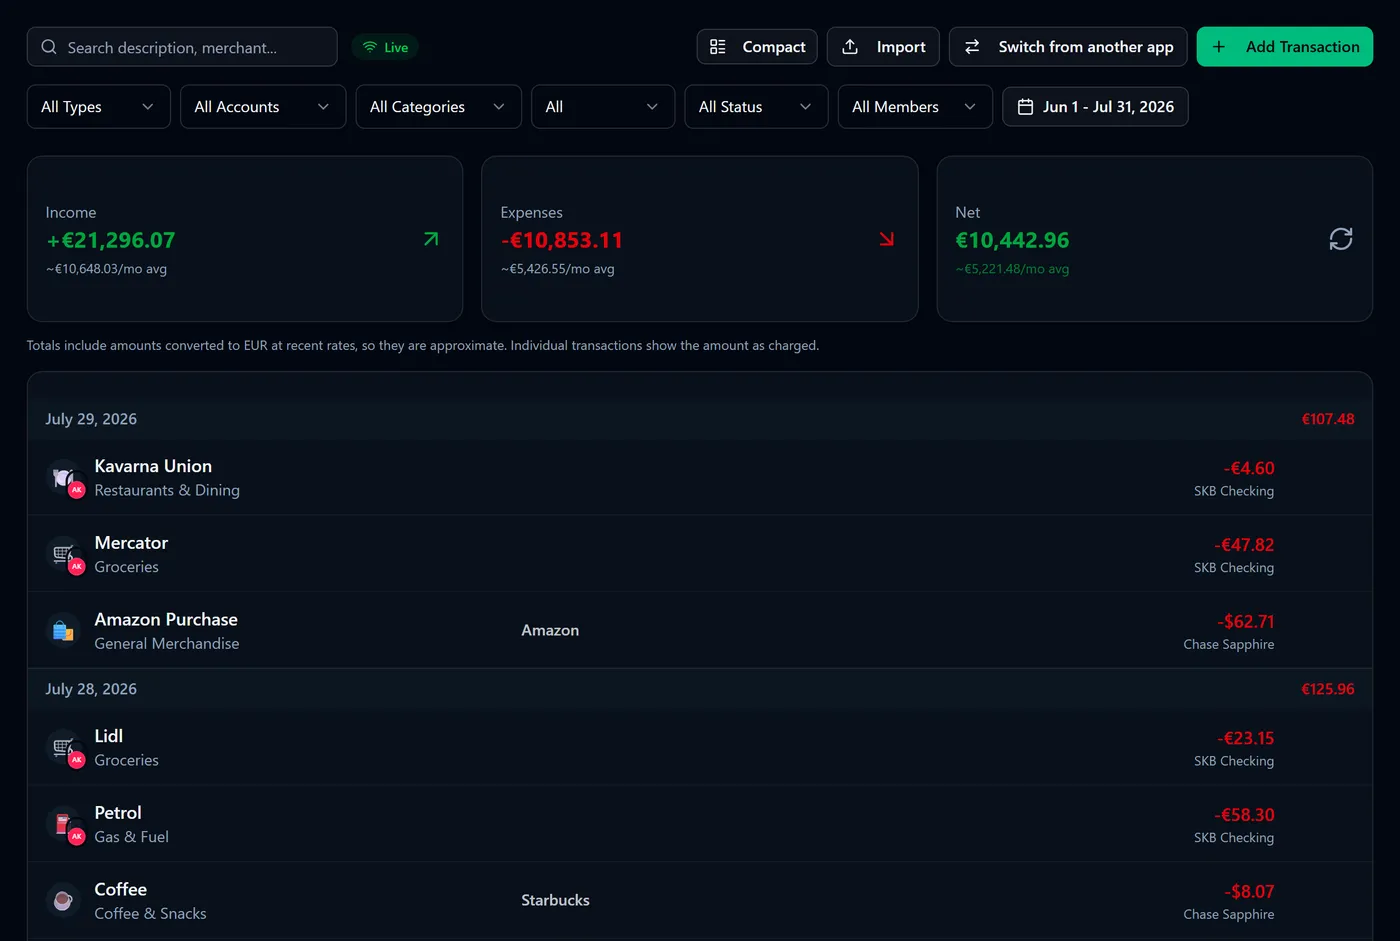The width and height of the screenshot is (1400, 941).
Task: Click the -€10,853.11 expenses total
Action: (562, 240)
